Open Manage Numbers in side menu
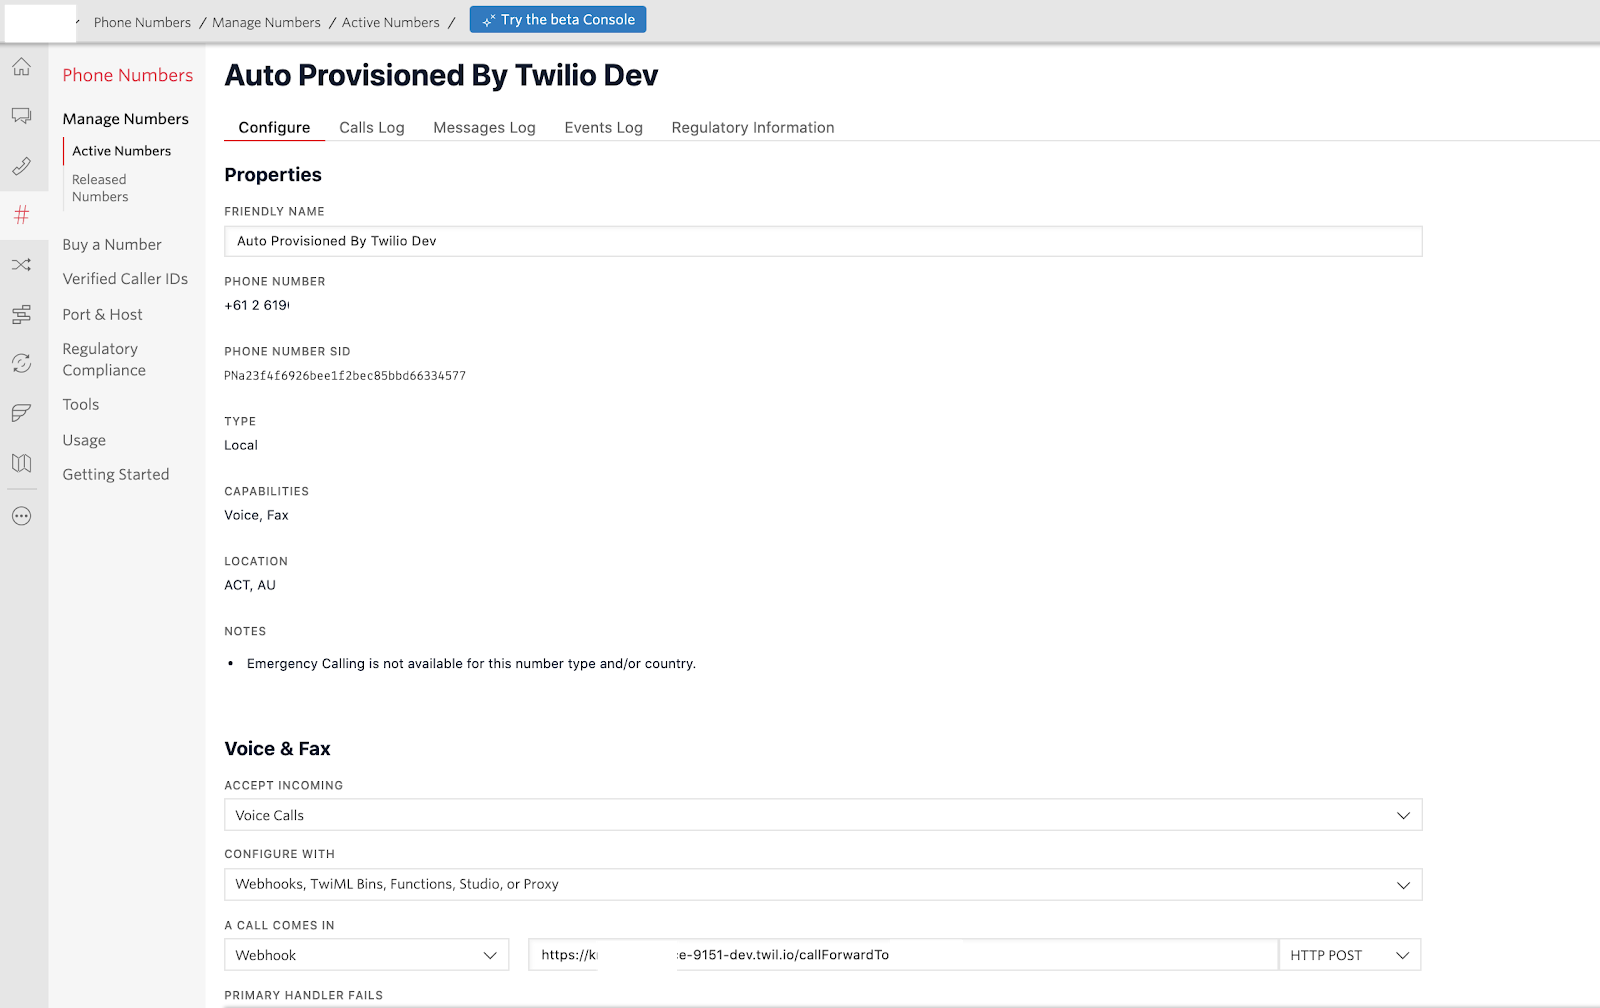The width and height of the screenshot is (1600, 1008). point(125,119)
